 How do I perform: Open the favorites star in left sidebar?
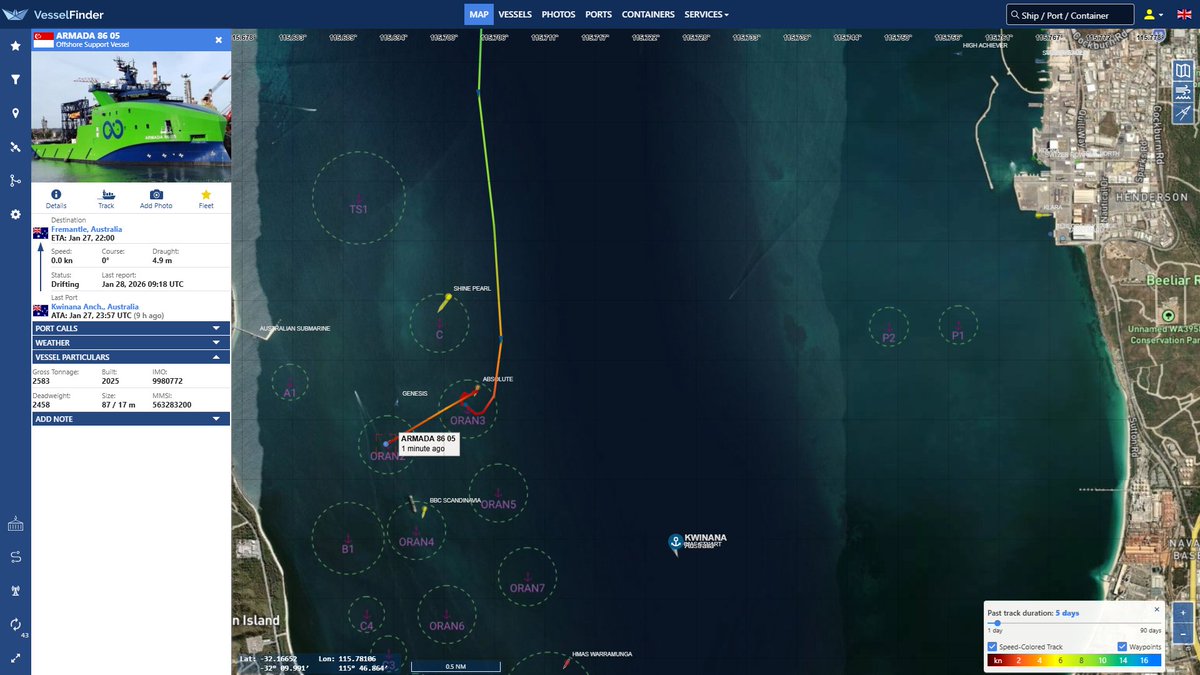coord(15,46)
